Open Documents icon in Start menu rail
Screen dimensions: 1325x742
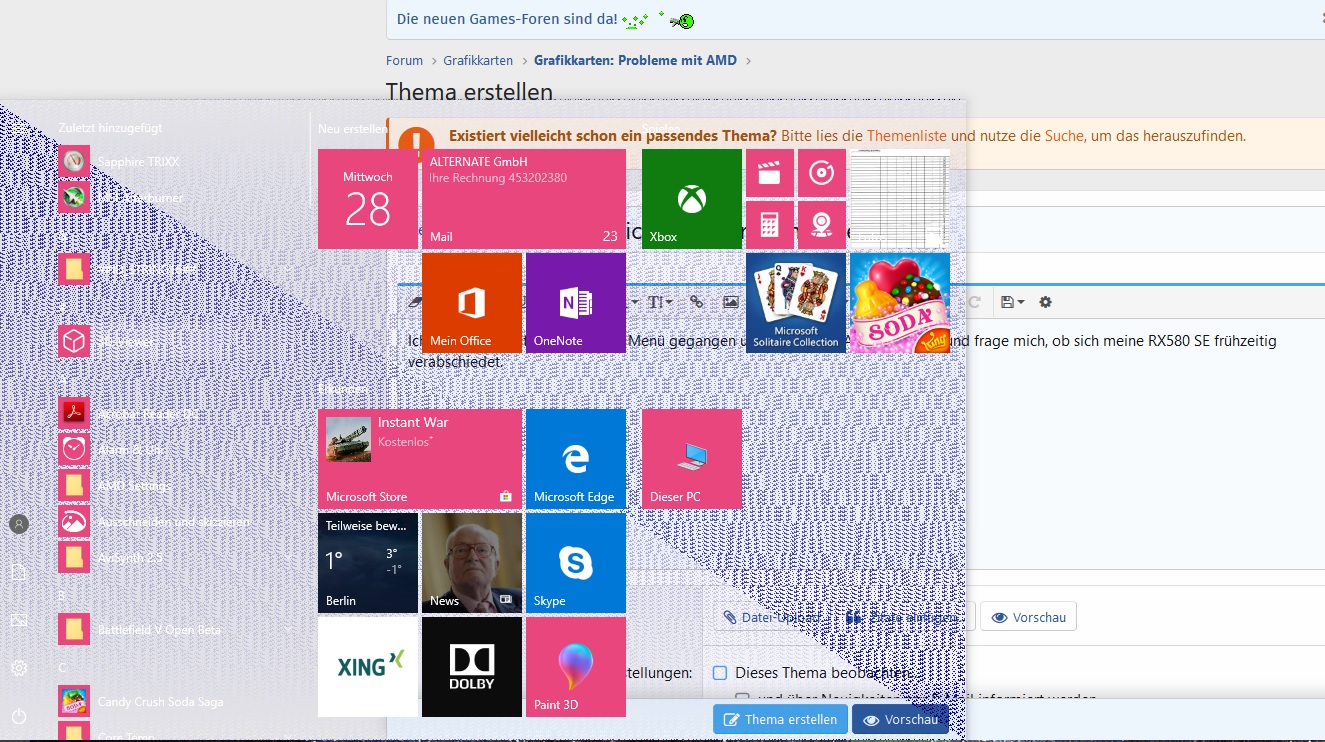pyautogui.click(x=19, y=572)
